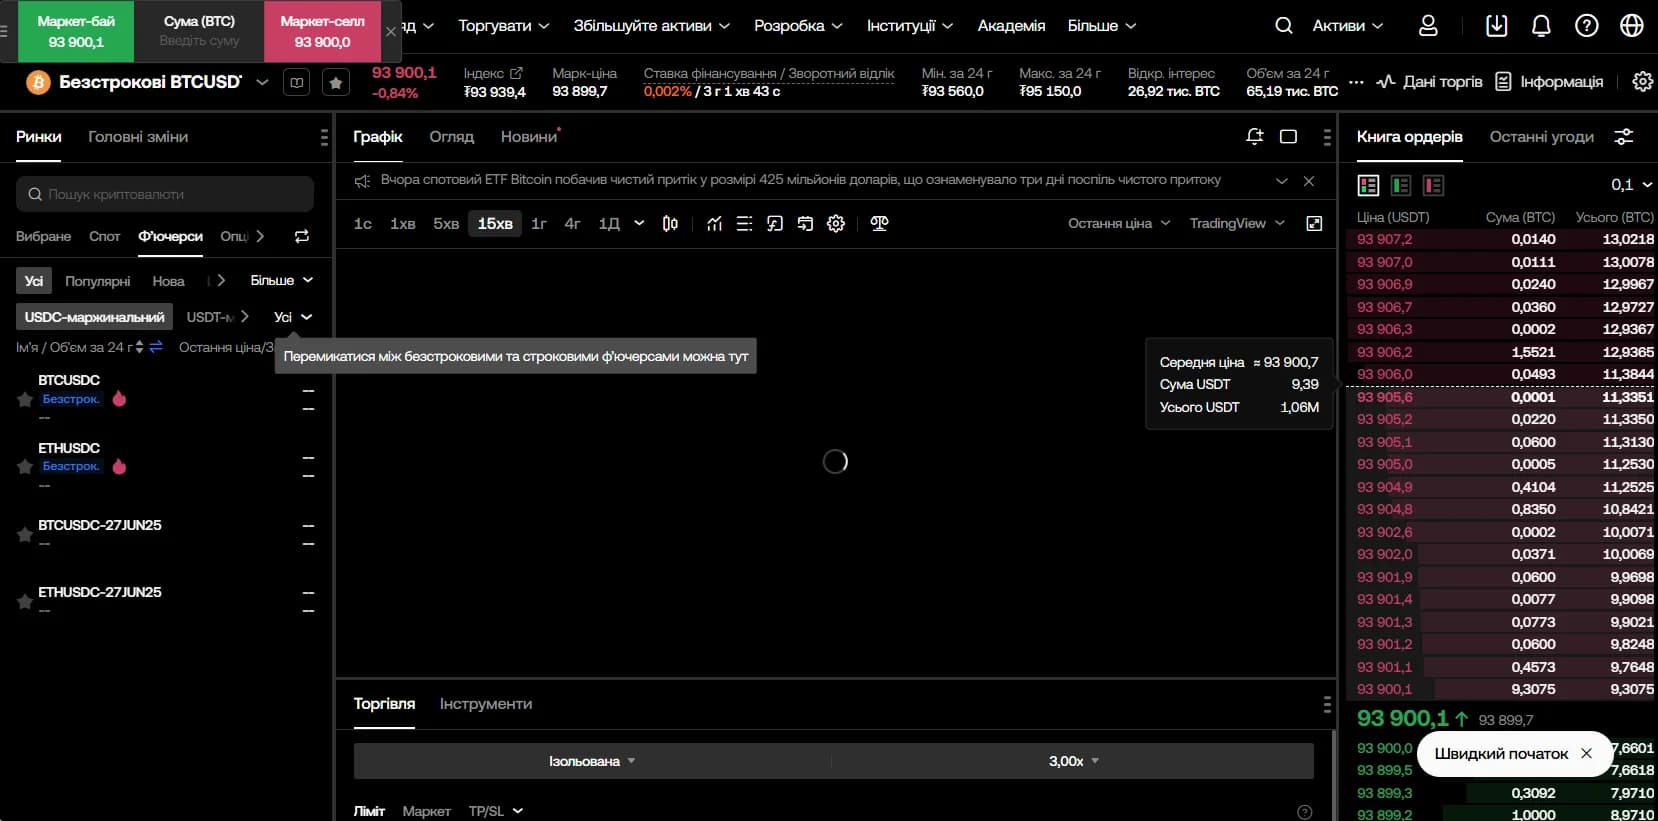Select the Маркет order type tab
This screenshot has height=821, width=1658.
click(426, 812)
